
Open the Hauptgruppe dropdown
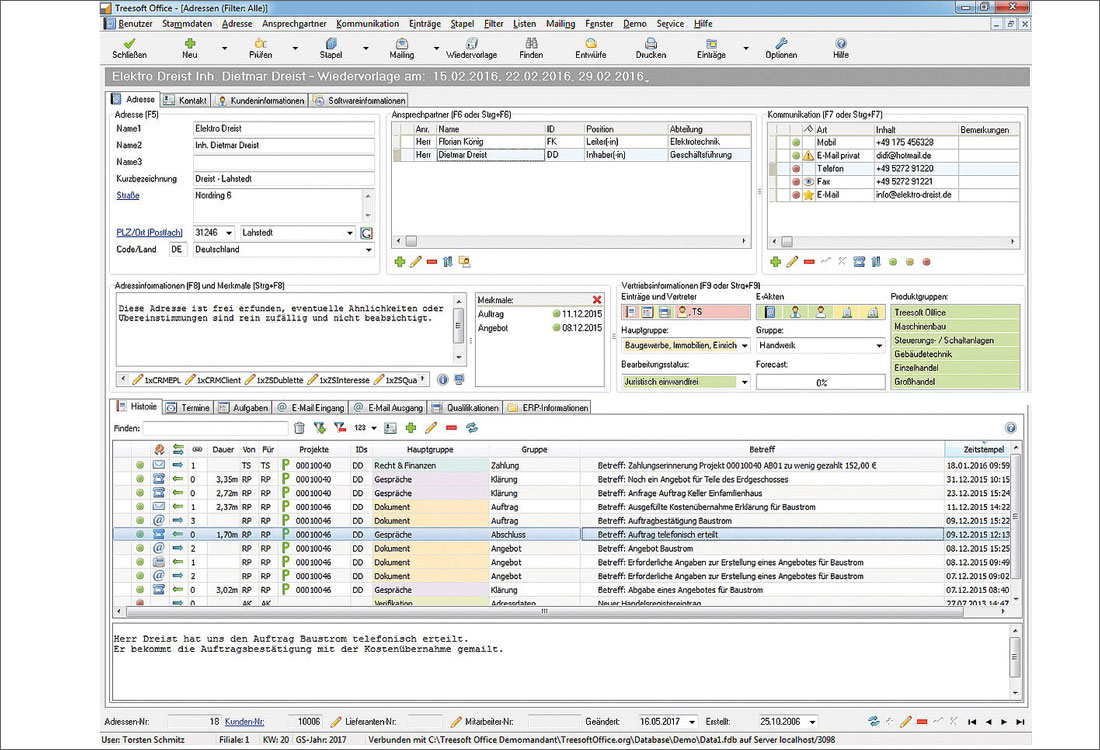[744, 346]
